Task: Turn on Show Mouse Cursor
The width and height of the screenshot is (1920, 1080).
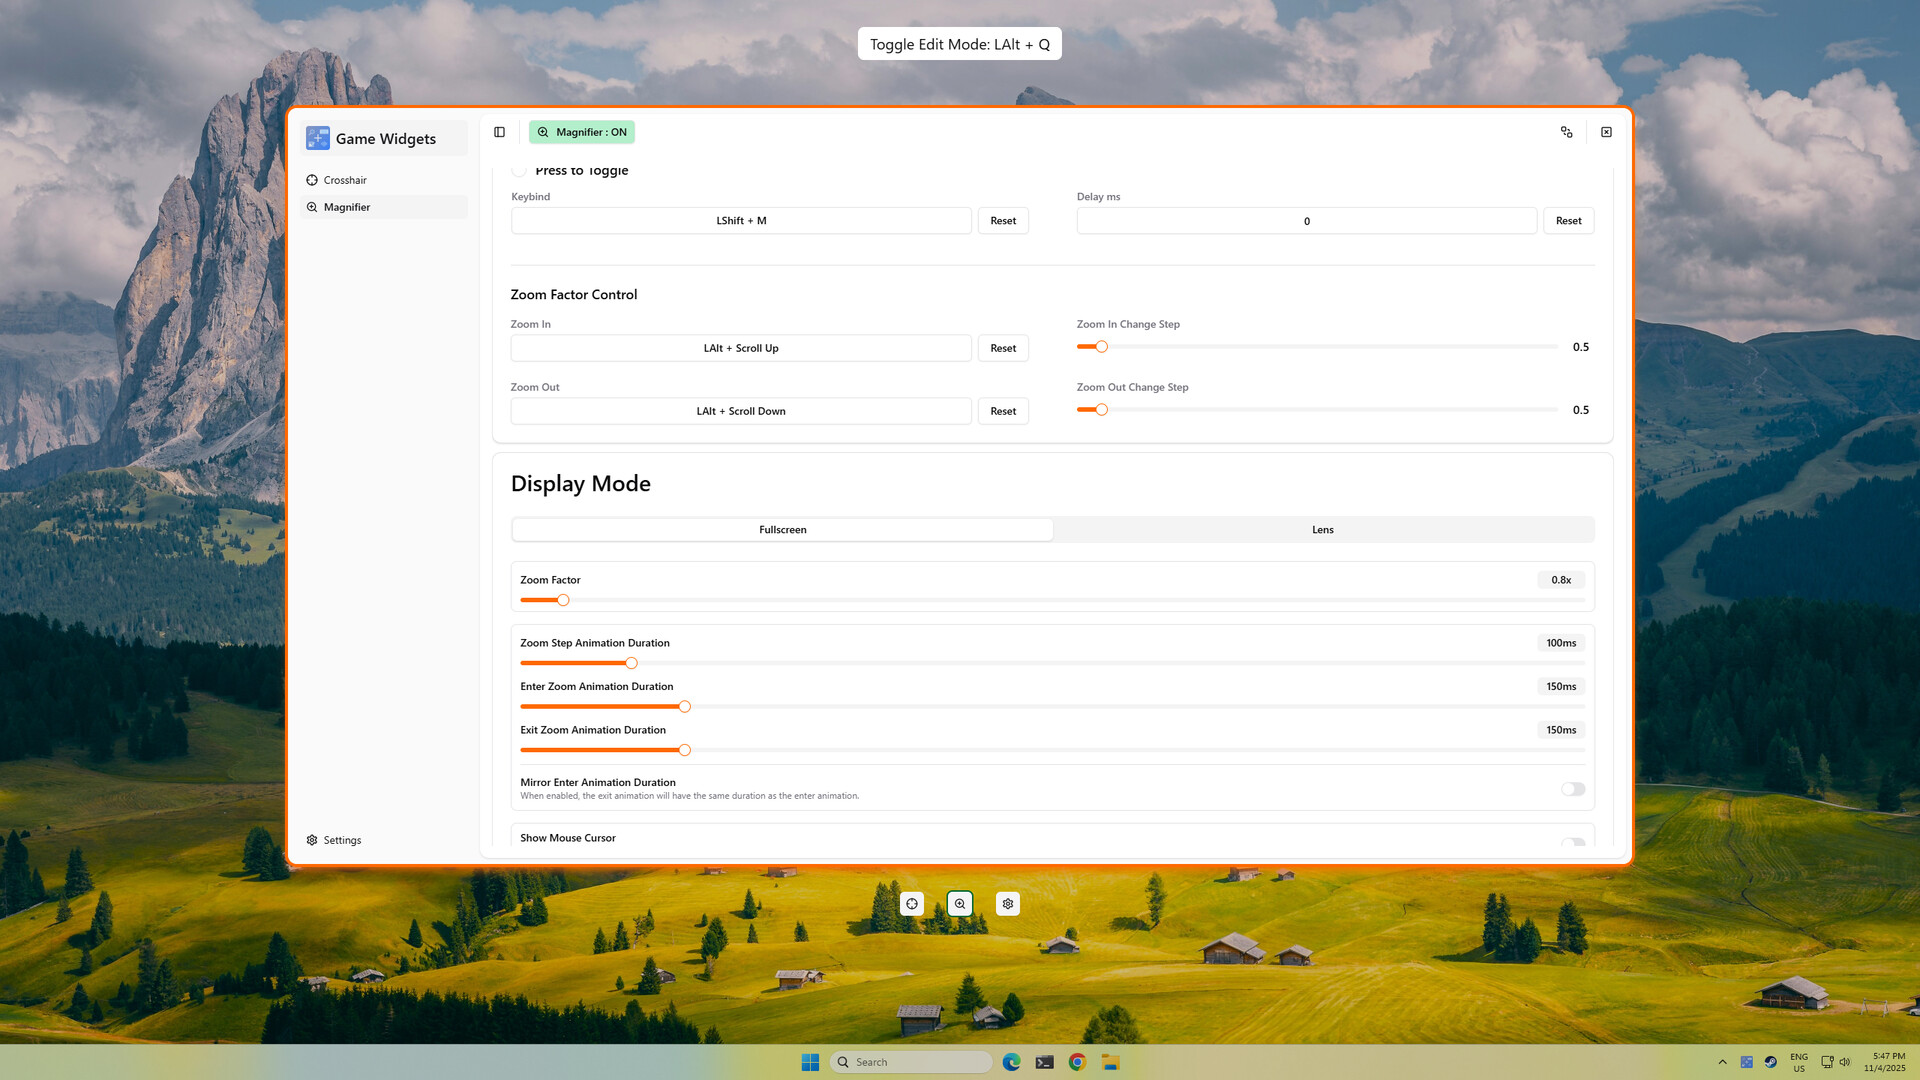Action: 1572,845
